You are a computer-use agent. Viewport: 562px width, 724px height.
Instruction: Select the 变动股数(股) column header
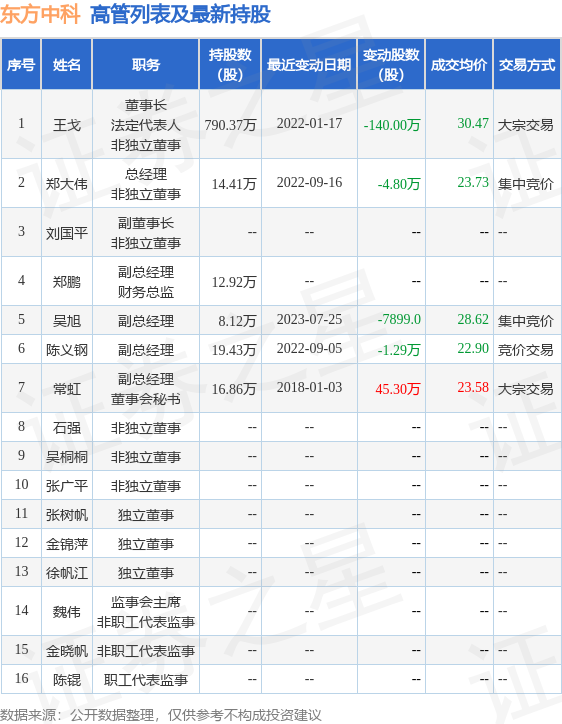[x=391, y=65]
